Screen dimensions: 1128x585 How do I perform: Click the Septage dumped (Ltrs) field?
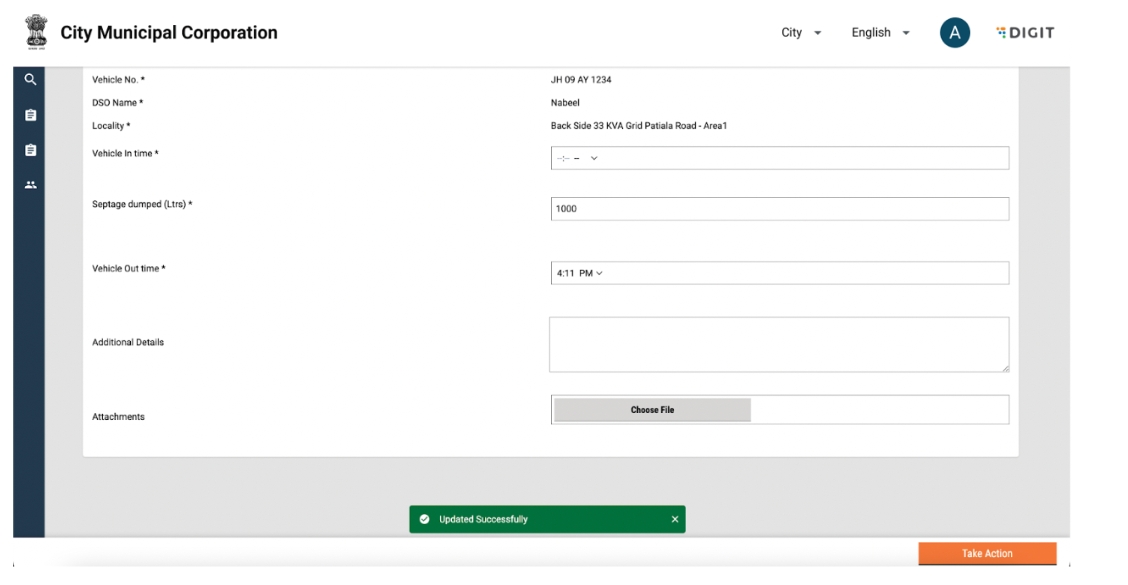[778, 209]
